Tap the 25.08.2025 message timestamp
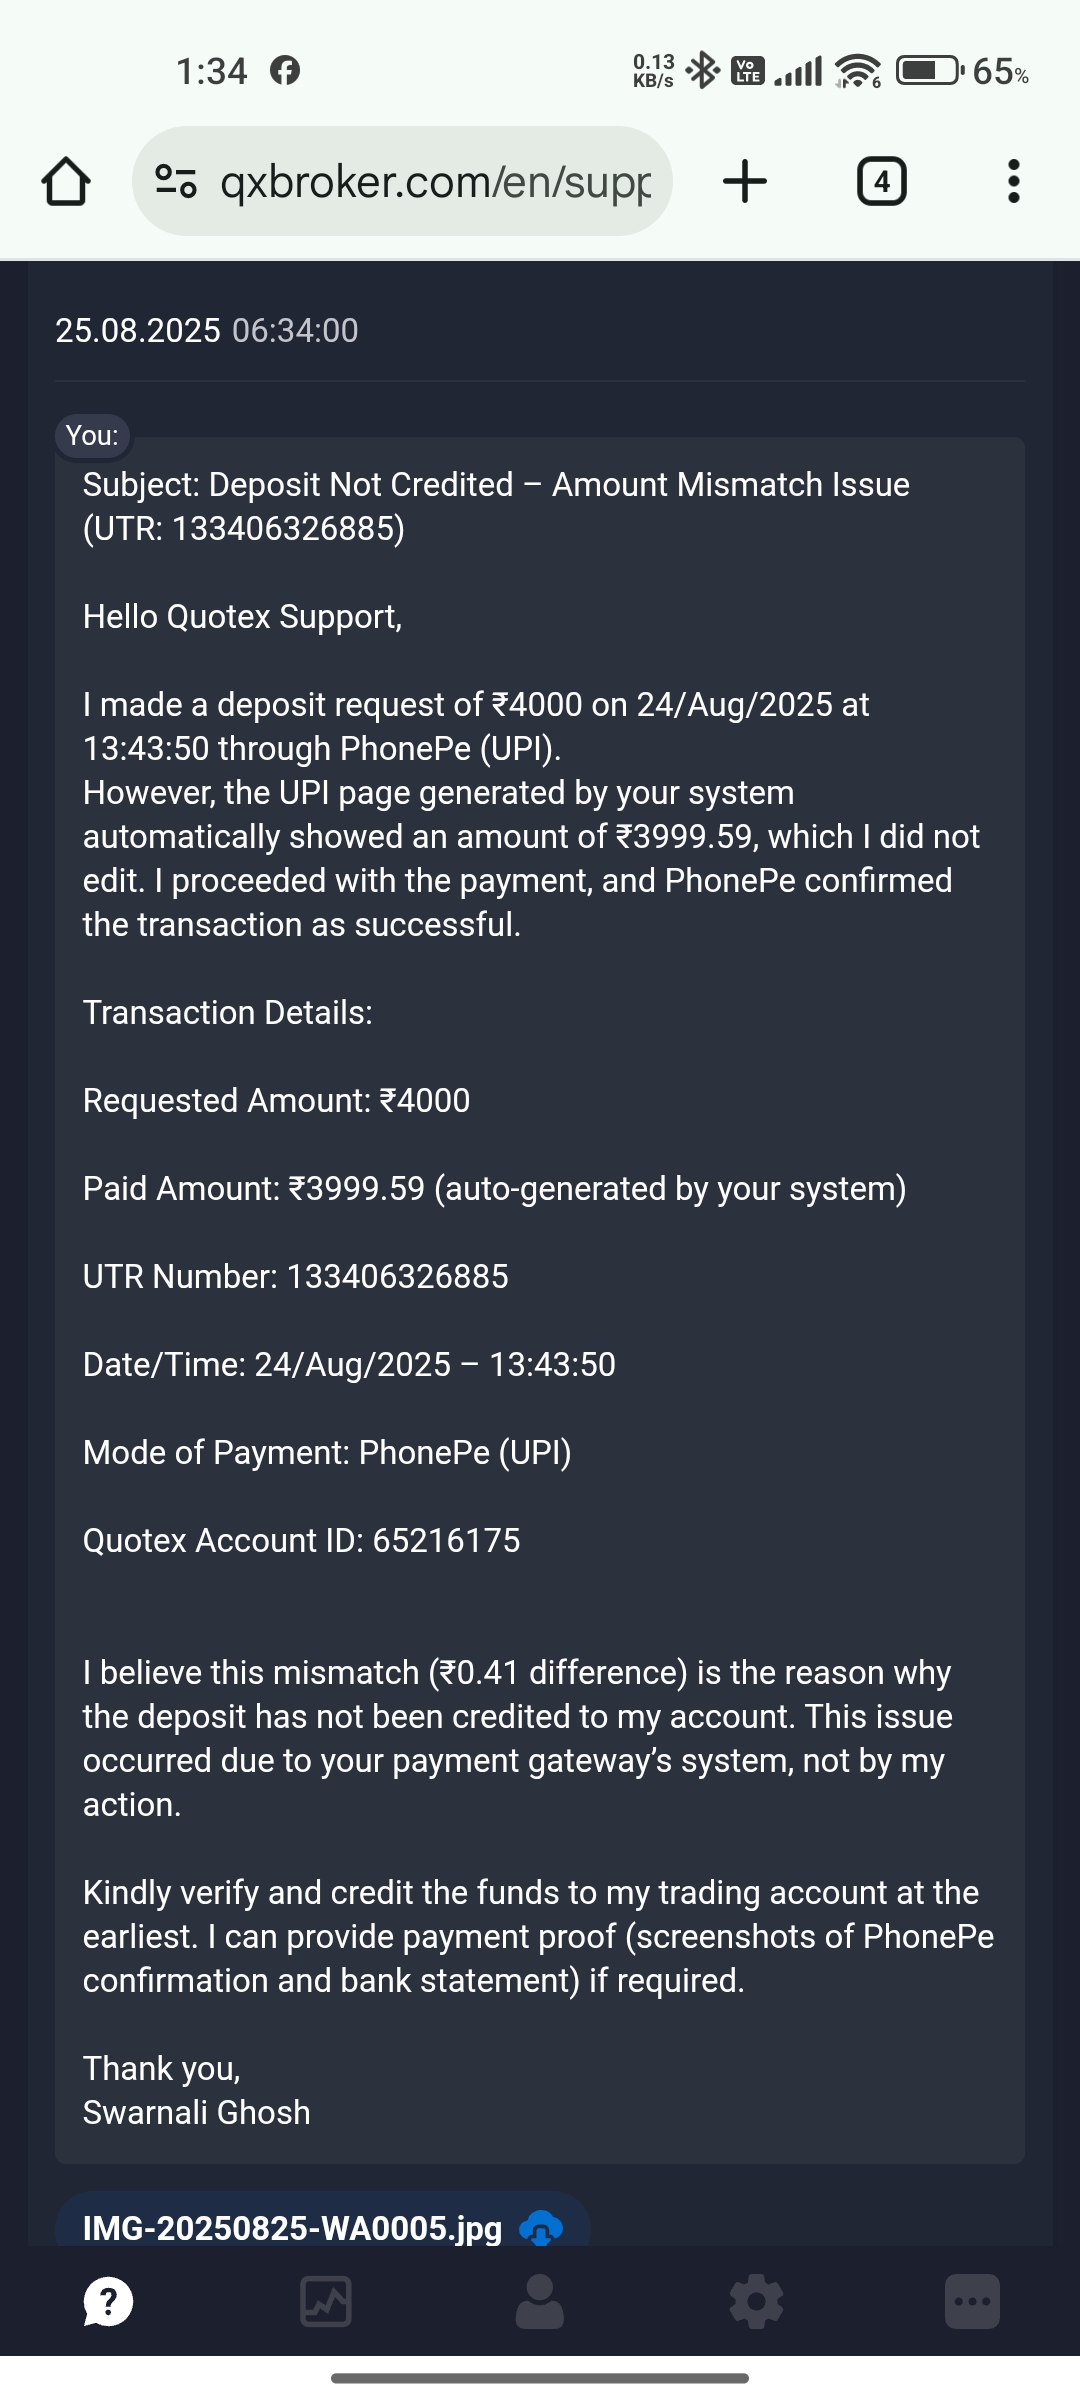The image size is (1080, 2400). tap(206, 331)
